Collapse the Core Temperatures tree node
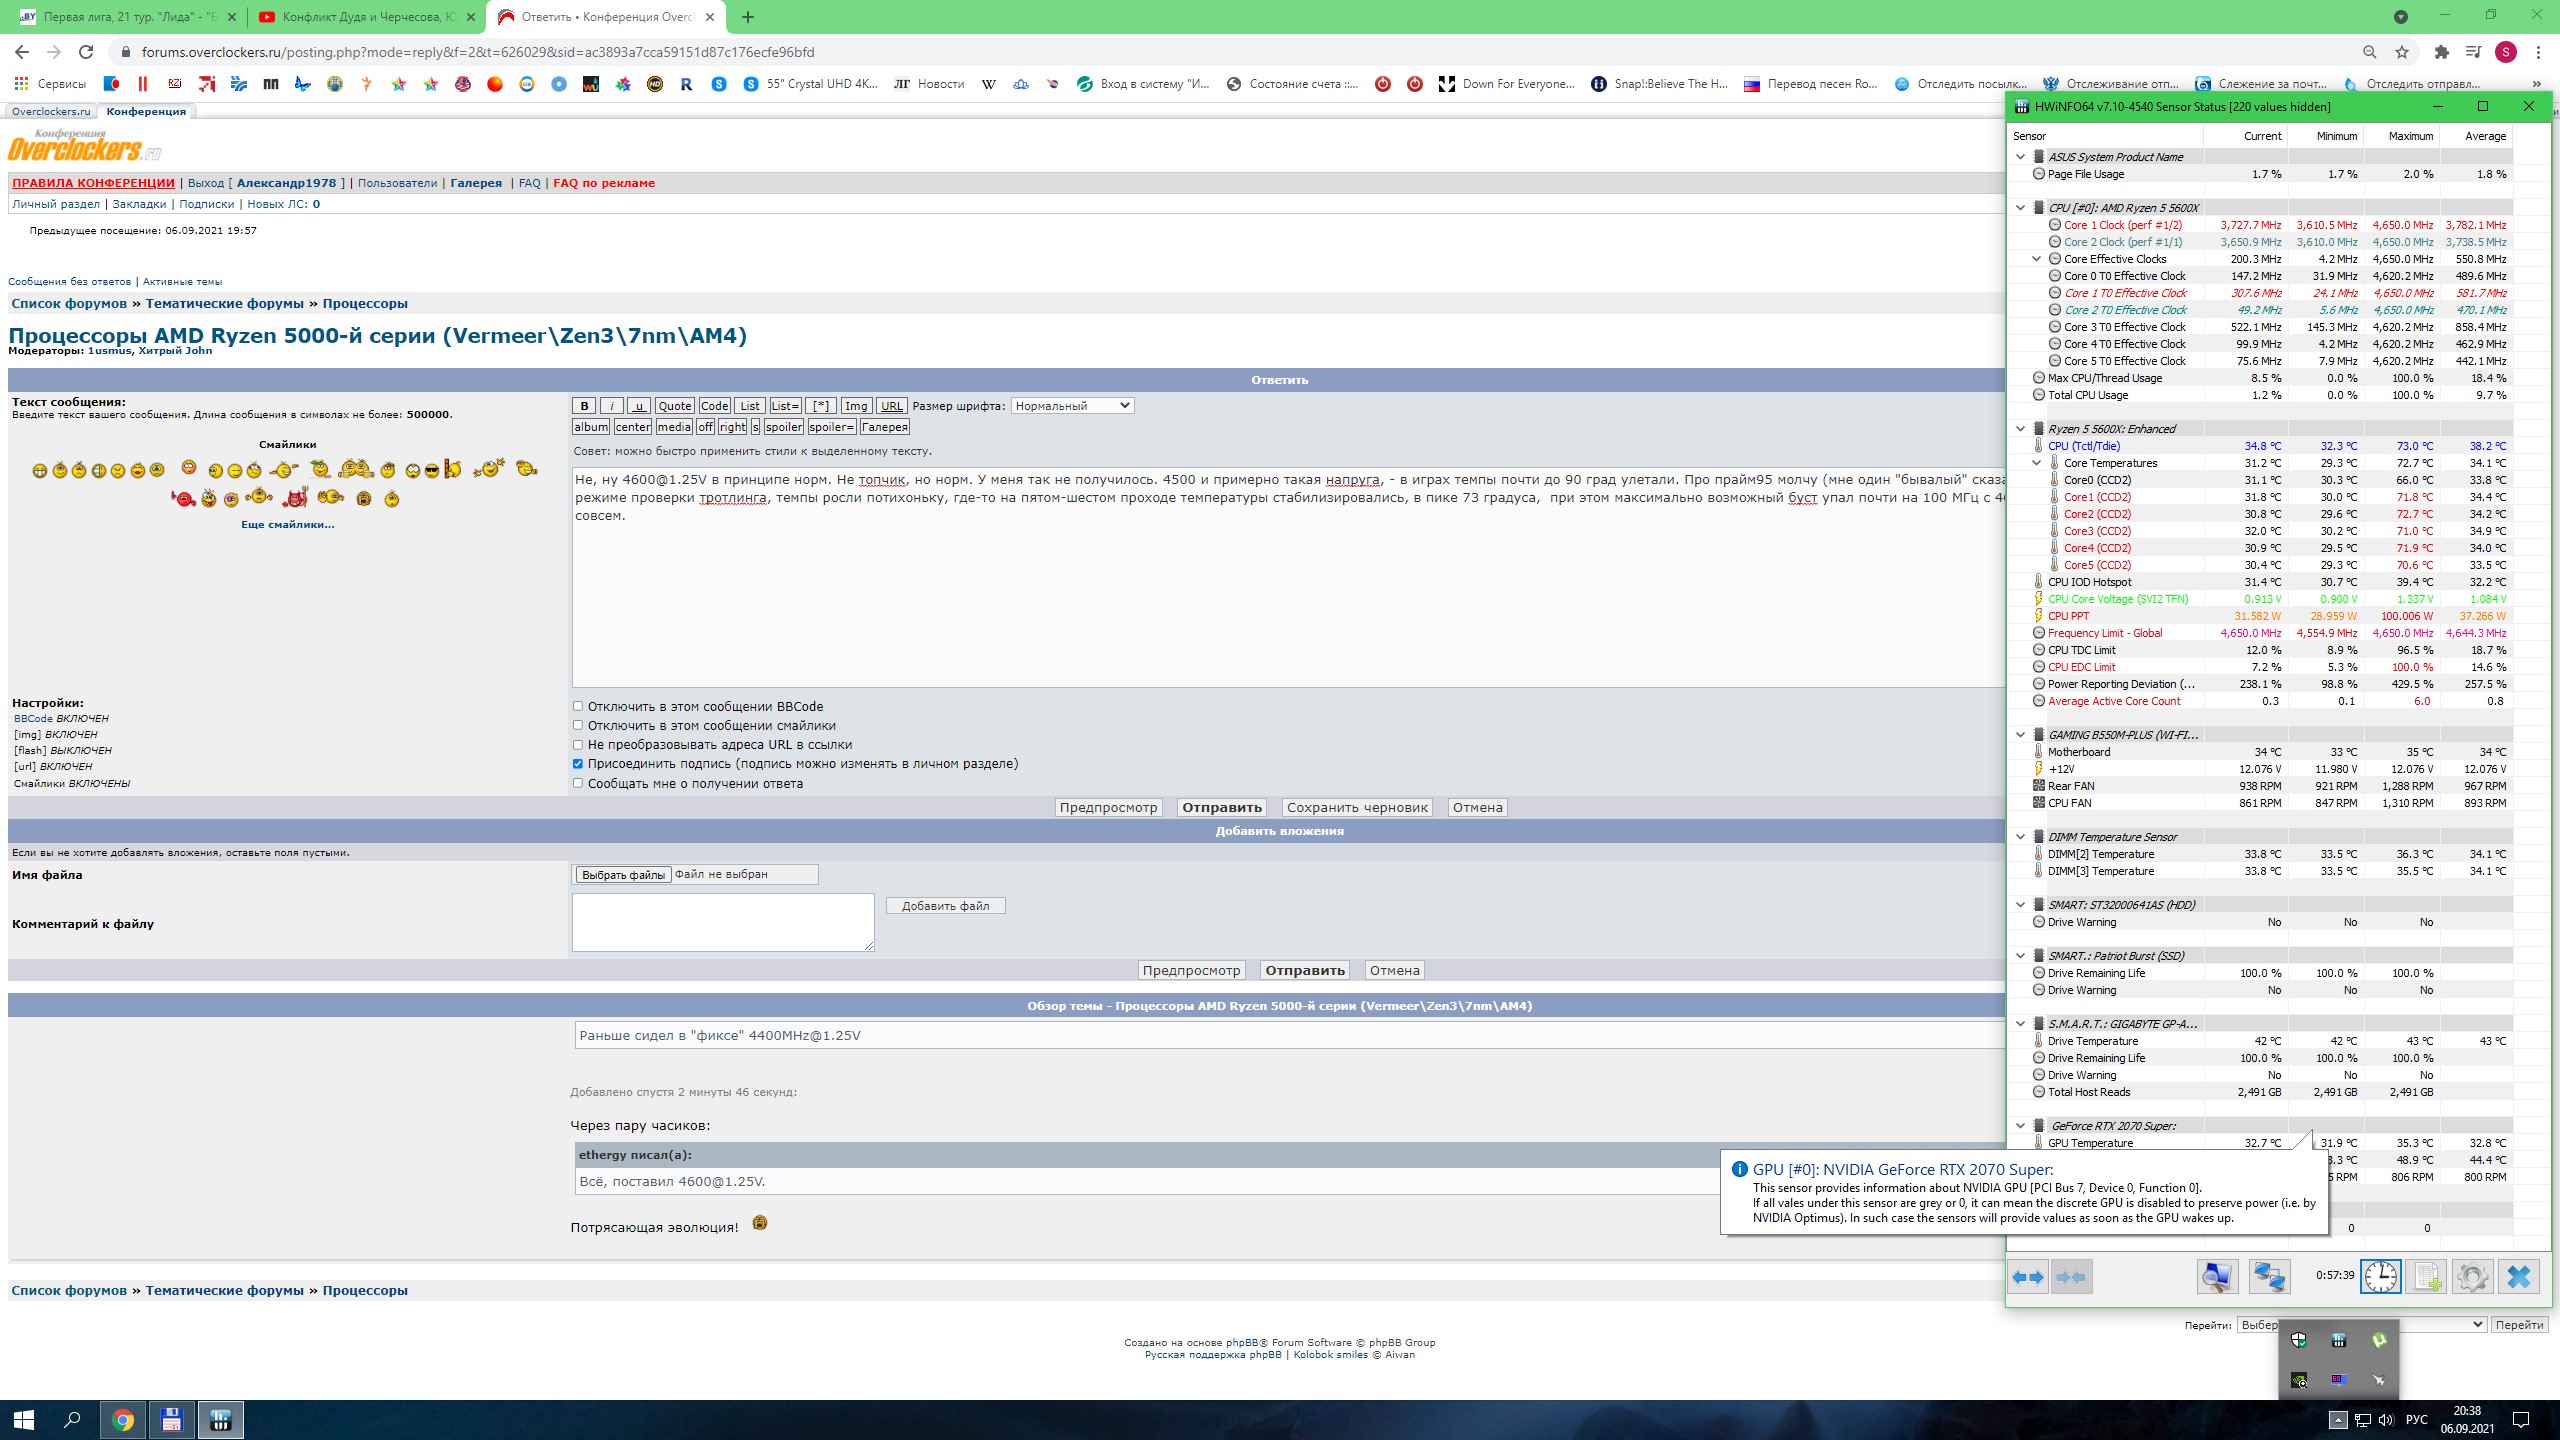Screen dimensions: 2560x1440 [2036, 463]
